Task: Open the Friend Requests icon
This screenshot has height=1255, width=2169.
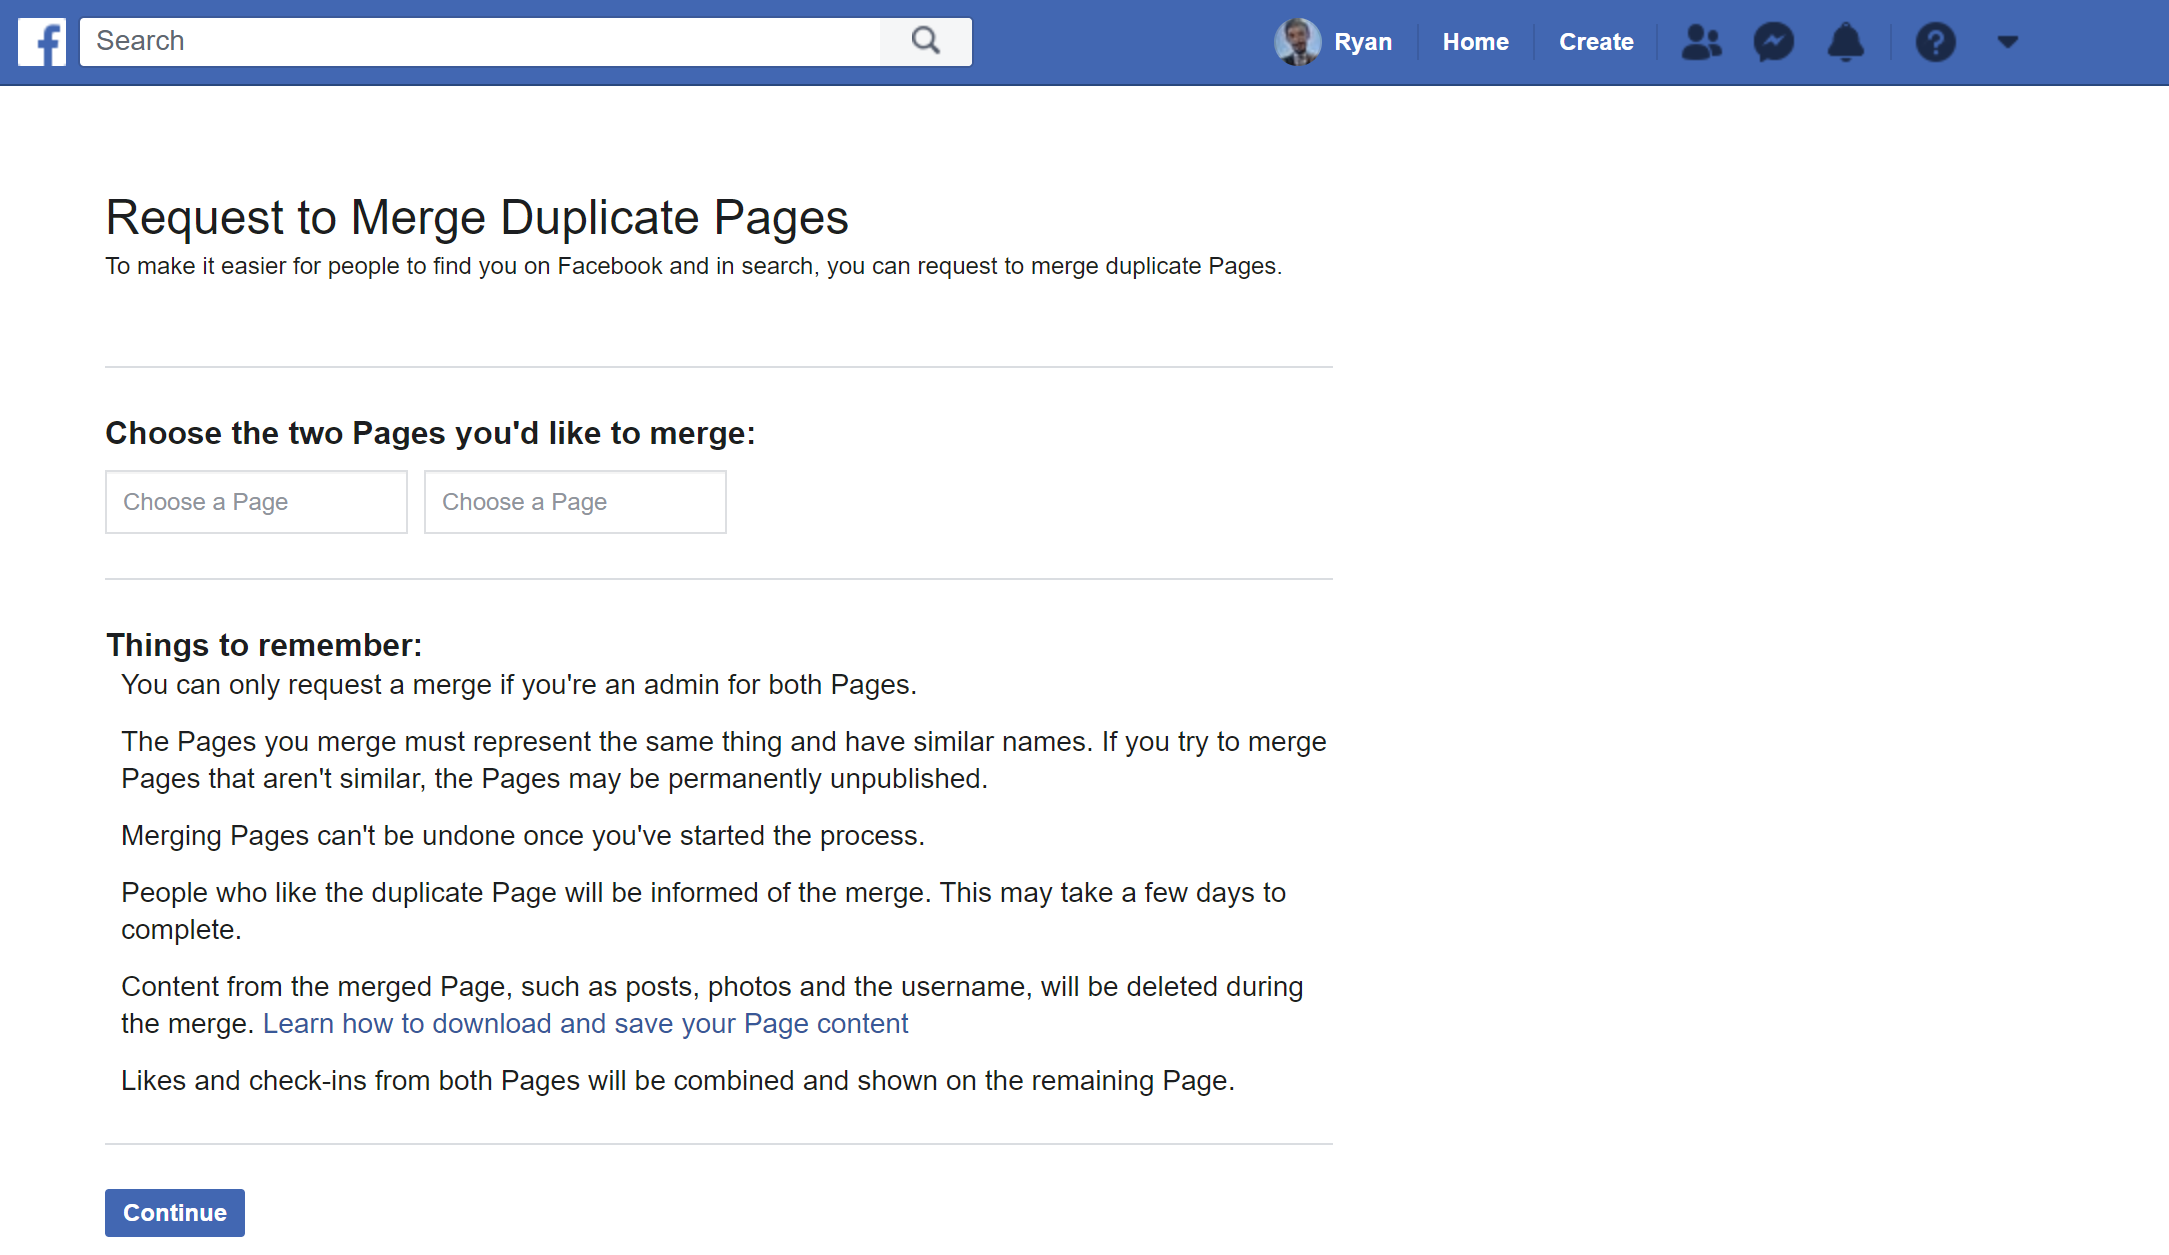Action: tap(1701, 42)
